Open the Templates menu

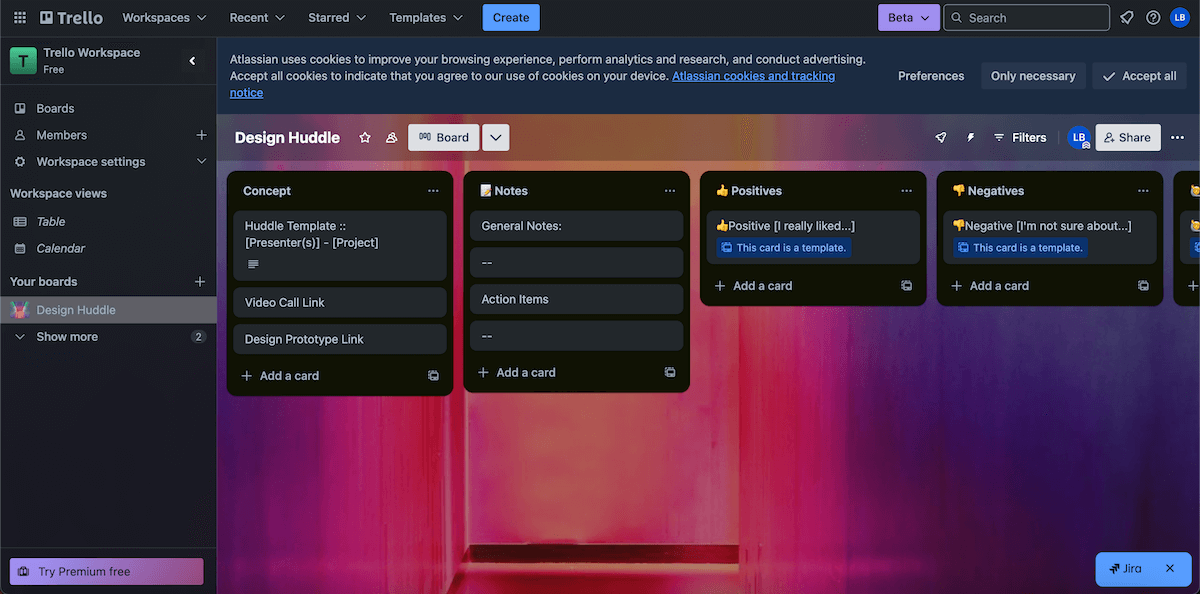pos(426,17)
